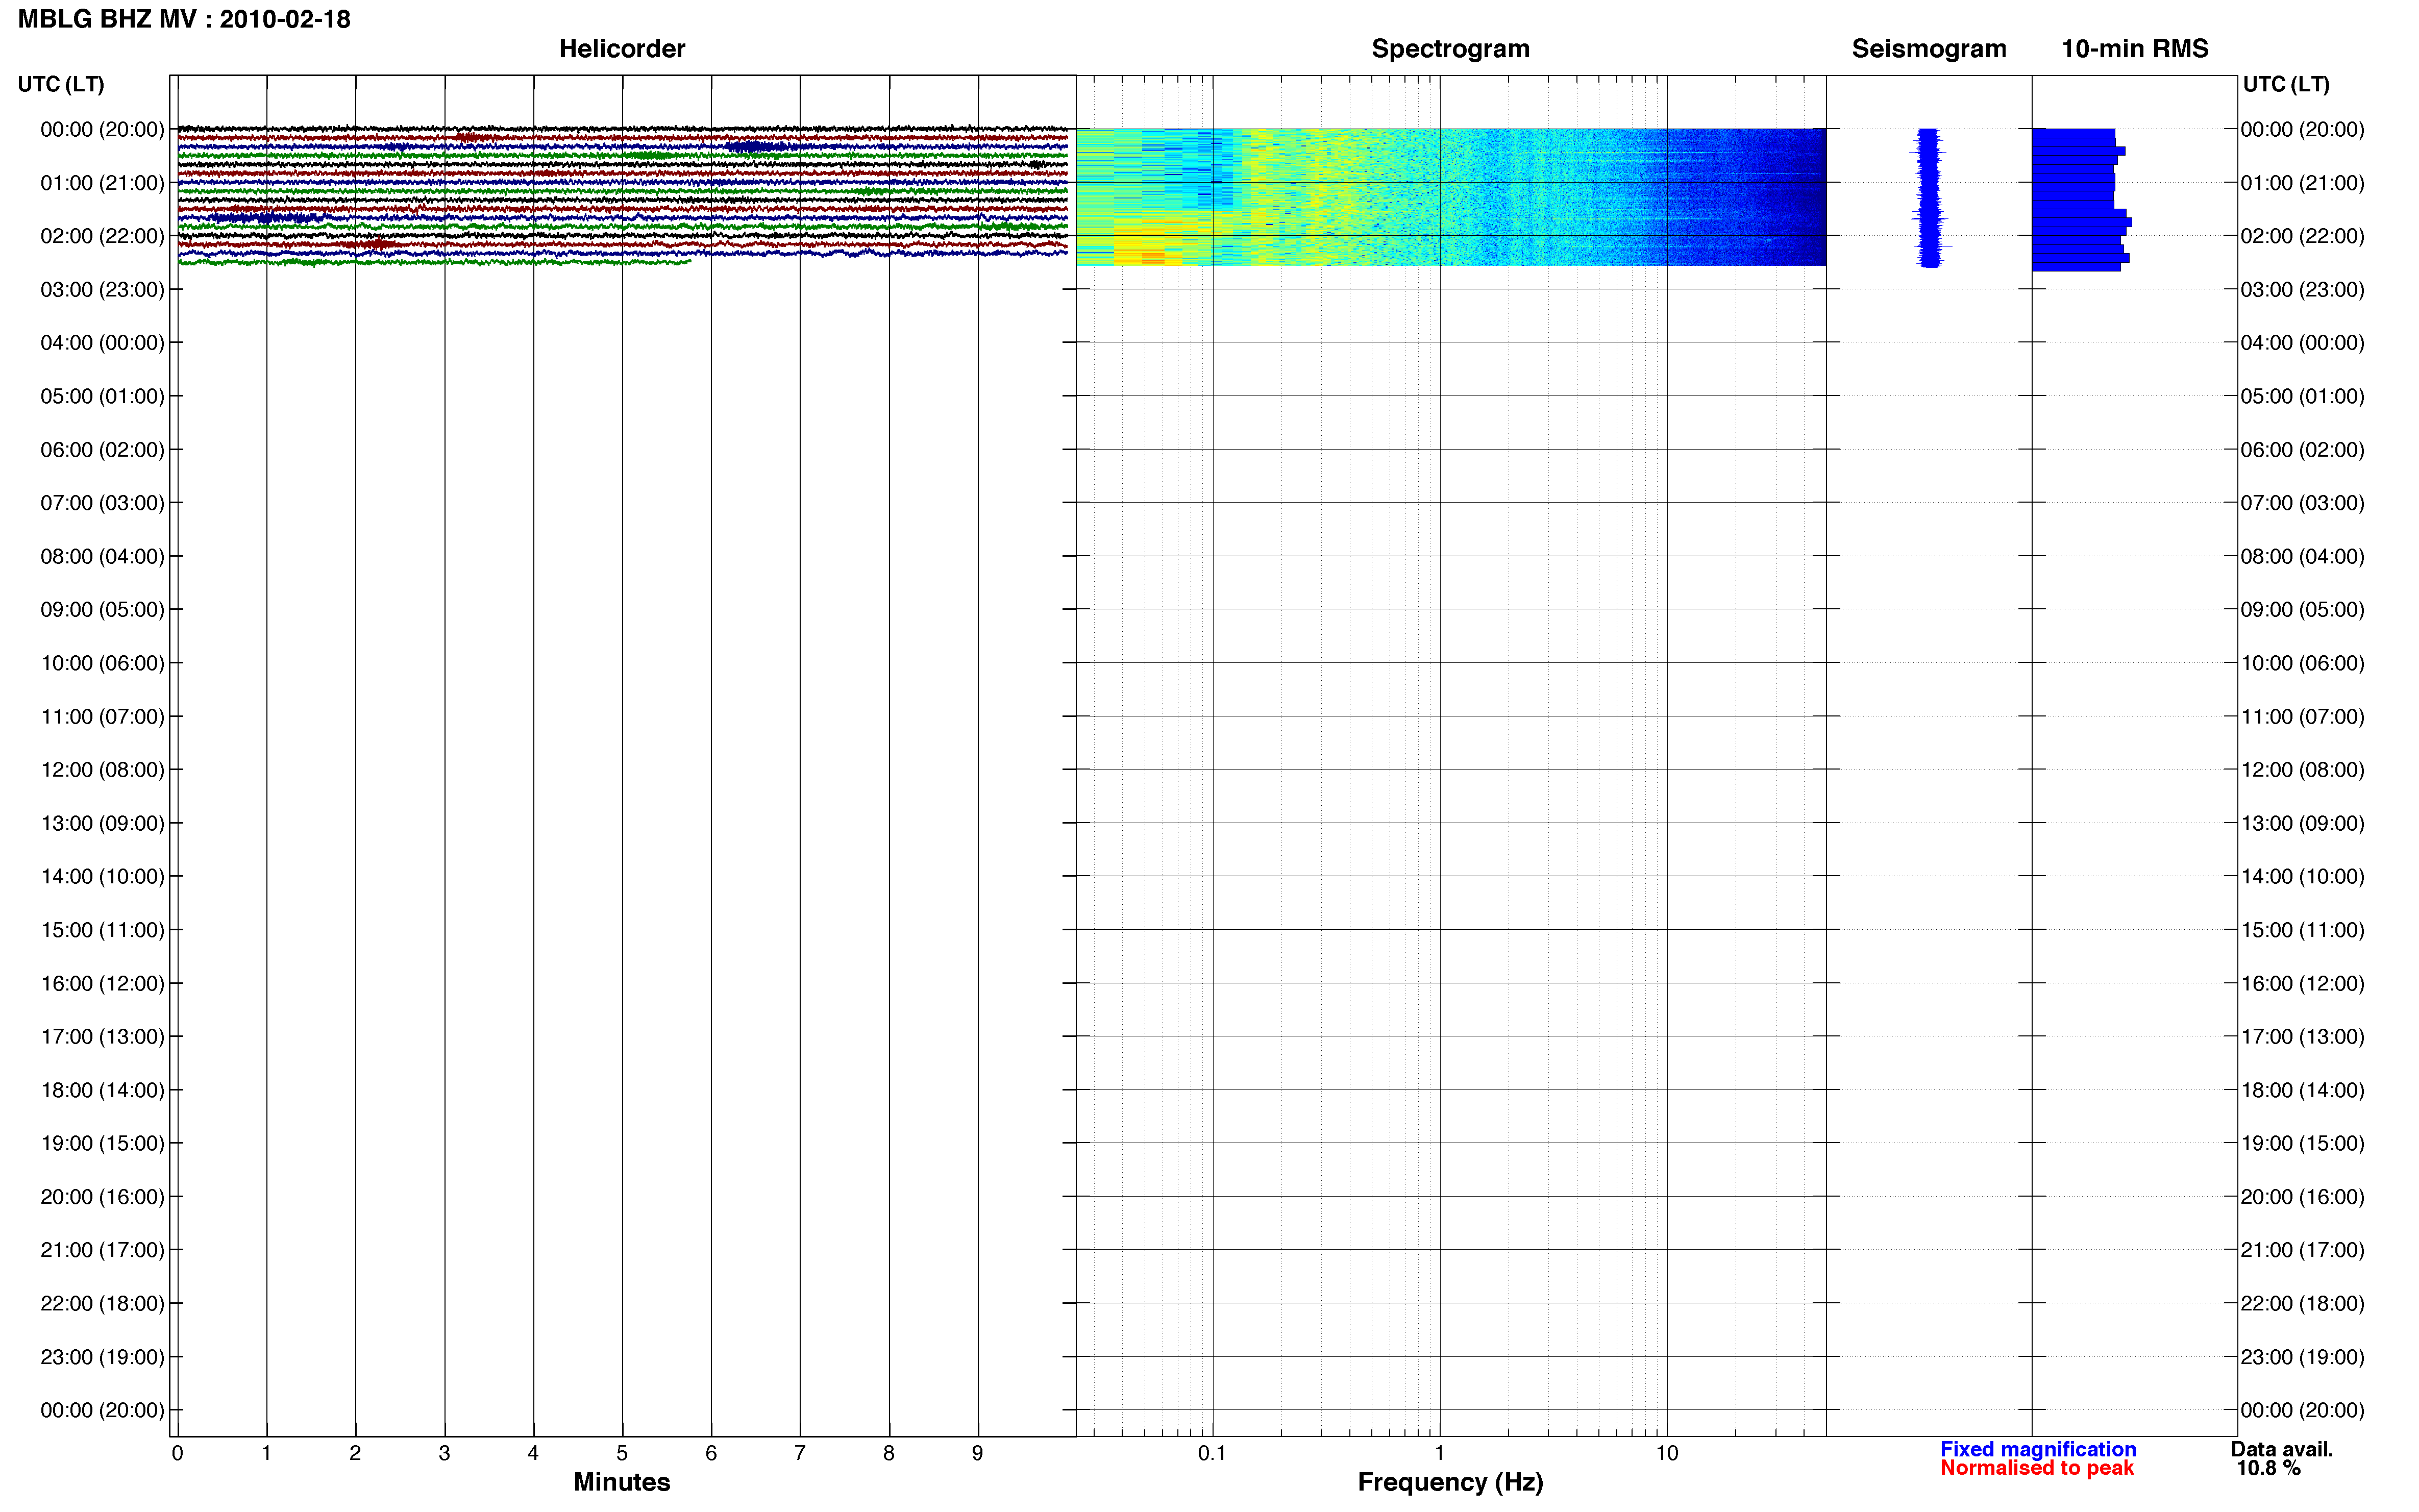
Task: Click the UTC (LT) header beside the Helicorder
Action: [61, 84]
